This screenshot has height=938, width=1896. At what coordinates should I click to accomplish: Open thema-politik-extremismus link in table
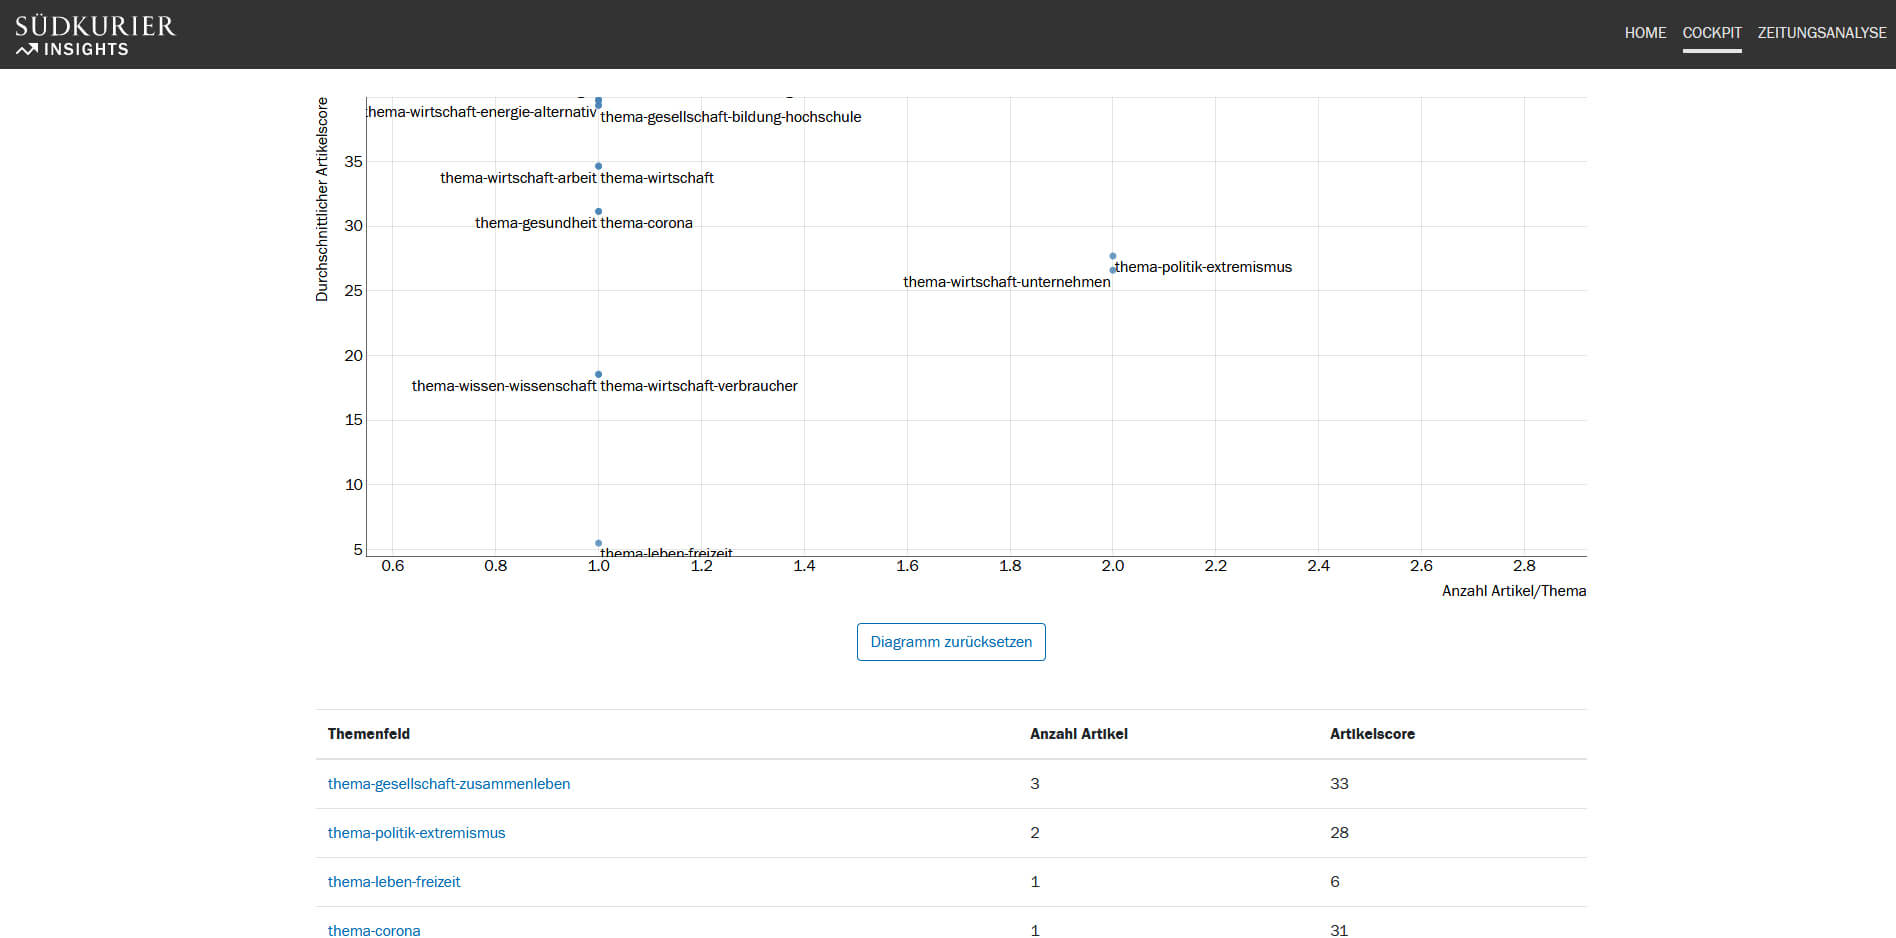[x=416, y=833]
